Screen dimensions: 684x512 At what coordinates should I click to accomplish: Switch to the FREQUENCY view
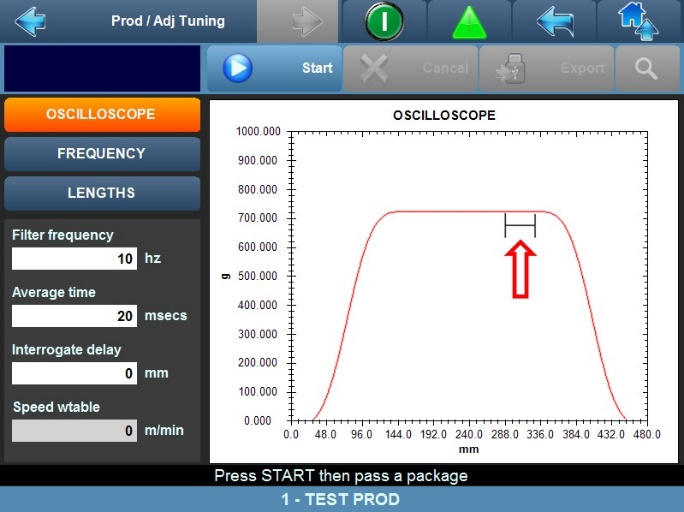102,154
